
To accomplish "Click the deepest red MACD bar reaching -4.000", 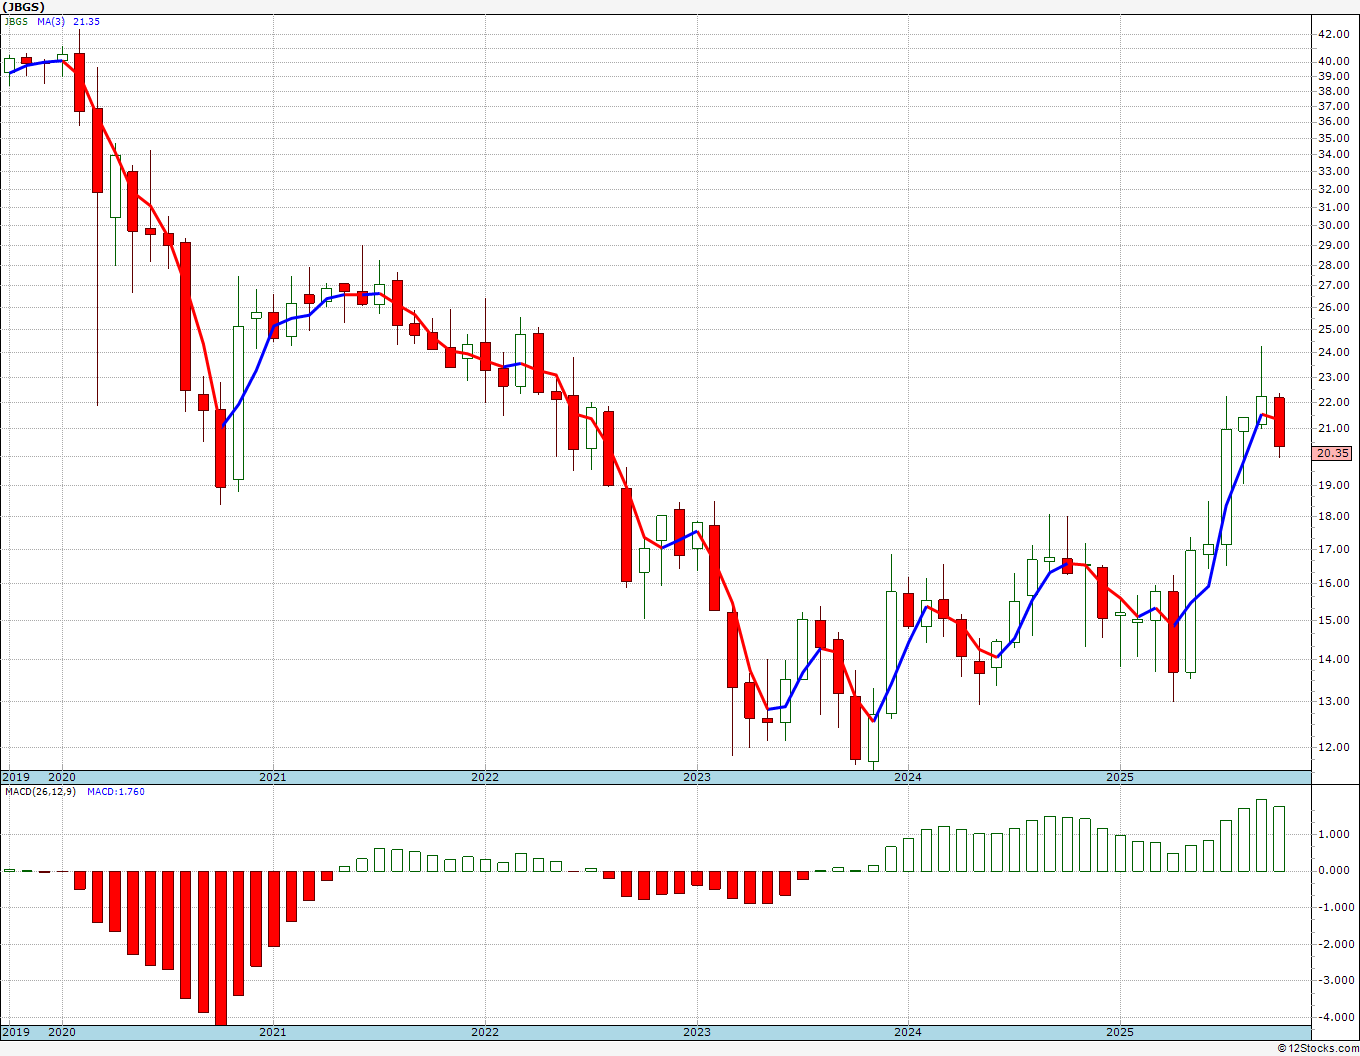I will point(220,947).
